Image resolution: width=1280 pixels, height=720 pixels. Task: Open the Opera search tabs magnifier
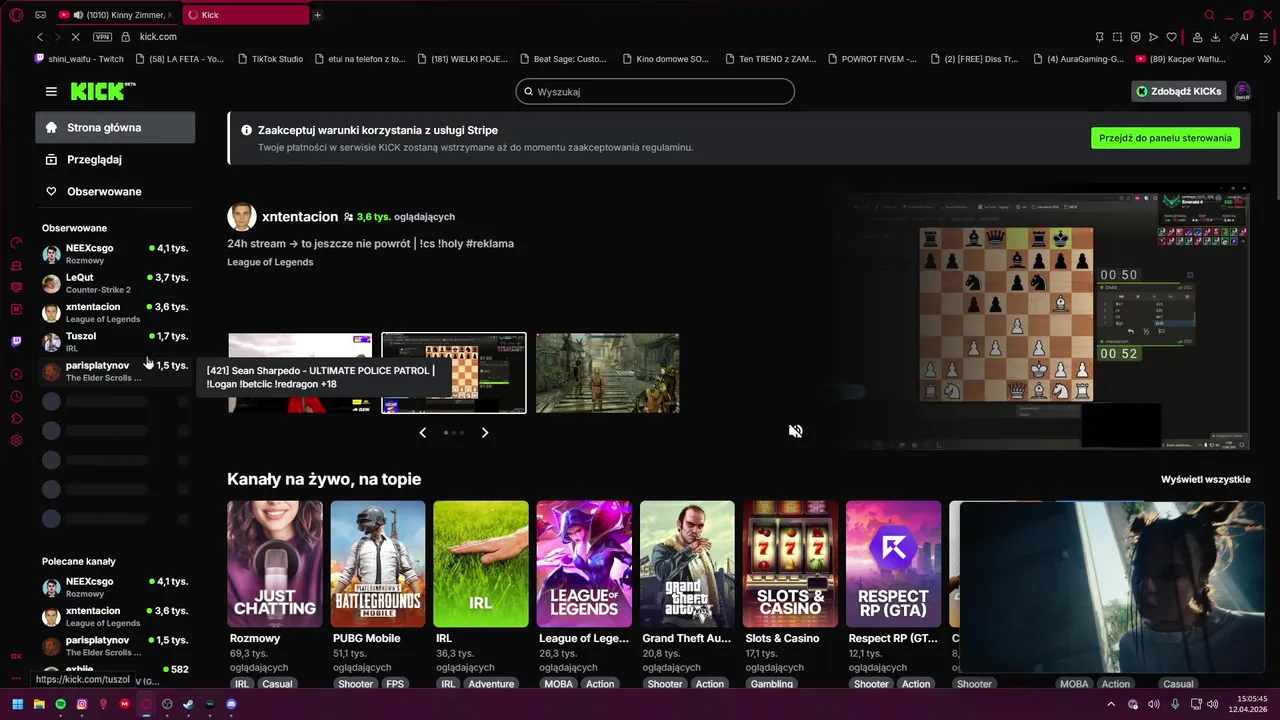pyautogui.click(x=1209, y=15)
